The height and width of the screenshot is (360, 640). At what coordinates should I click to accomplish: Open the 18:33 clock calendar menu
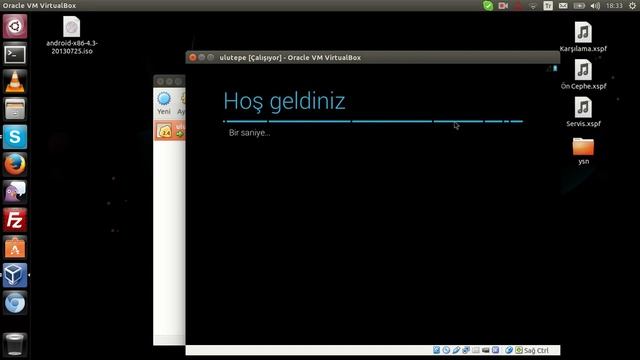pyautogui.click(x=614, y=6)
